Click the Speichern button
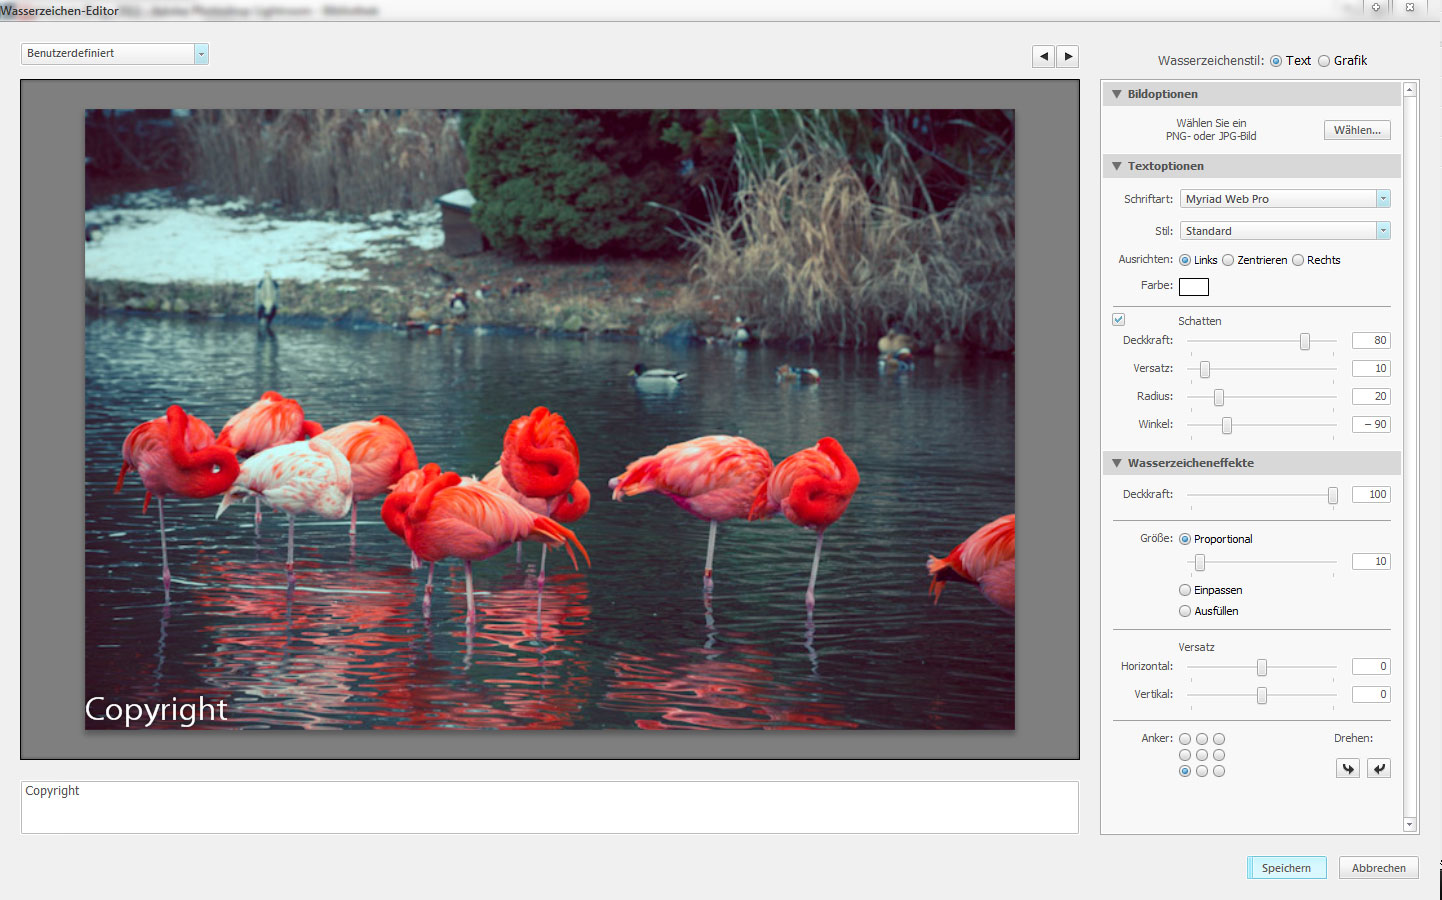The width and height of the screenshot is (1442, 900). 1286,868
